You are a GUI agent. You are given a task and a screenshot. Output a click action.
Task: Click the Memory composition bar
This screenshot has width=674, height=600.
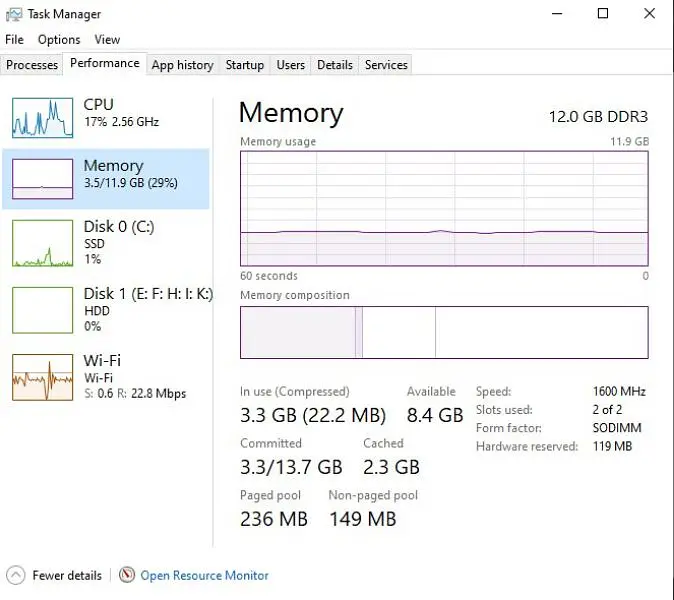(x=444, y=332)
